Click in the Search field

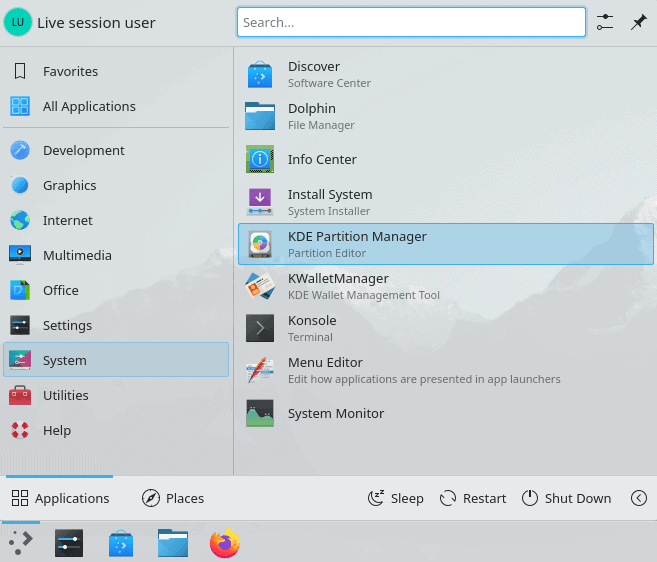point(411,22)
